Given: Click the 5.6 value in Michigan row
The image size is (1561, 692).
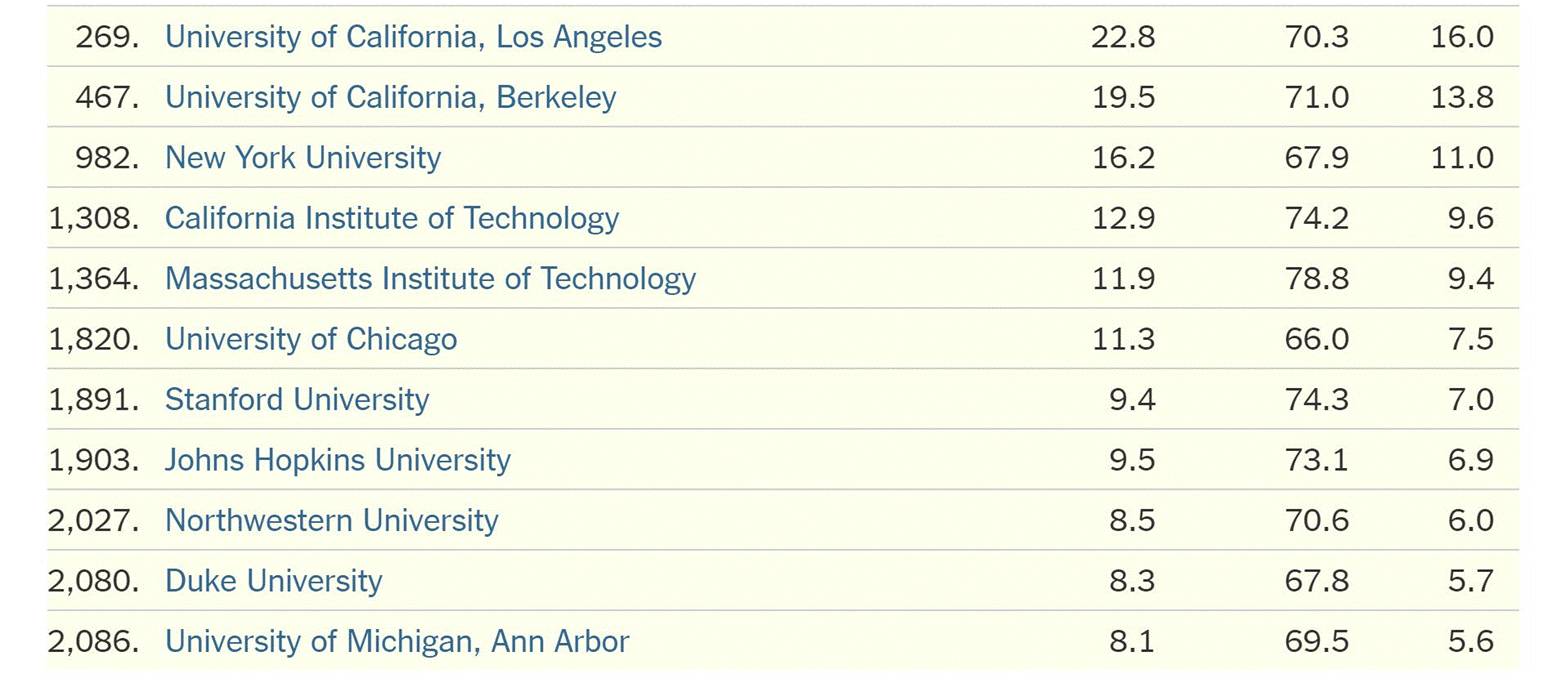Looking at the screenshot, I should pos(1470,641).
